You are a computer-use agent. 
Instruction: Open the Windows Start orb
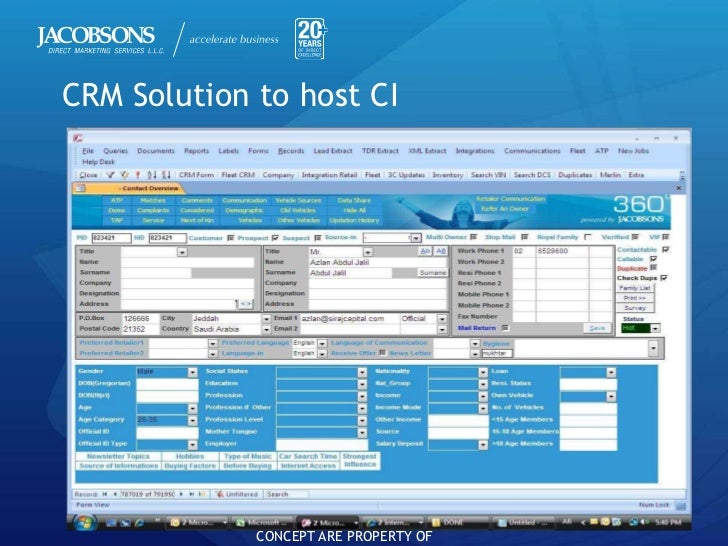[85, 522]
